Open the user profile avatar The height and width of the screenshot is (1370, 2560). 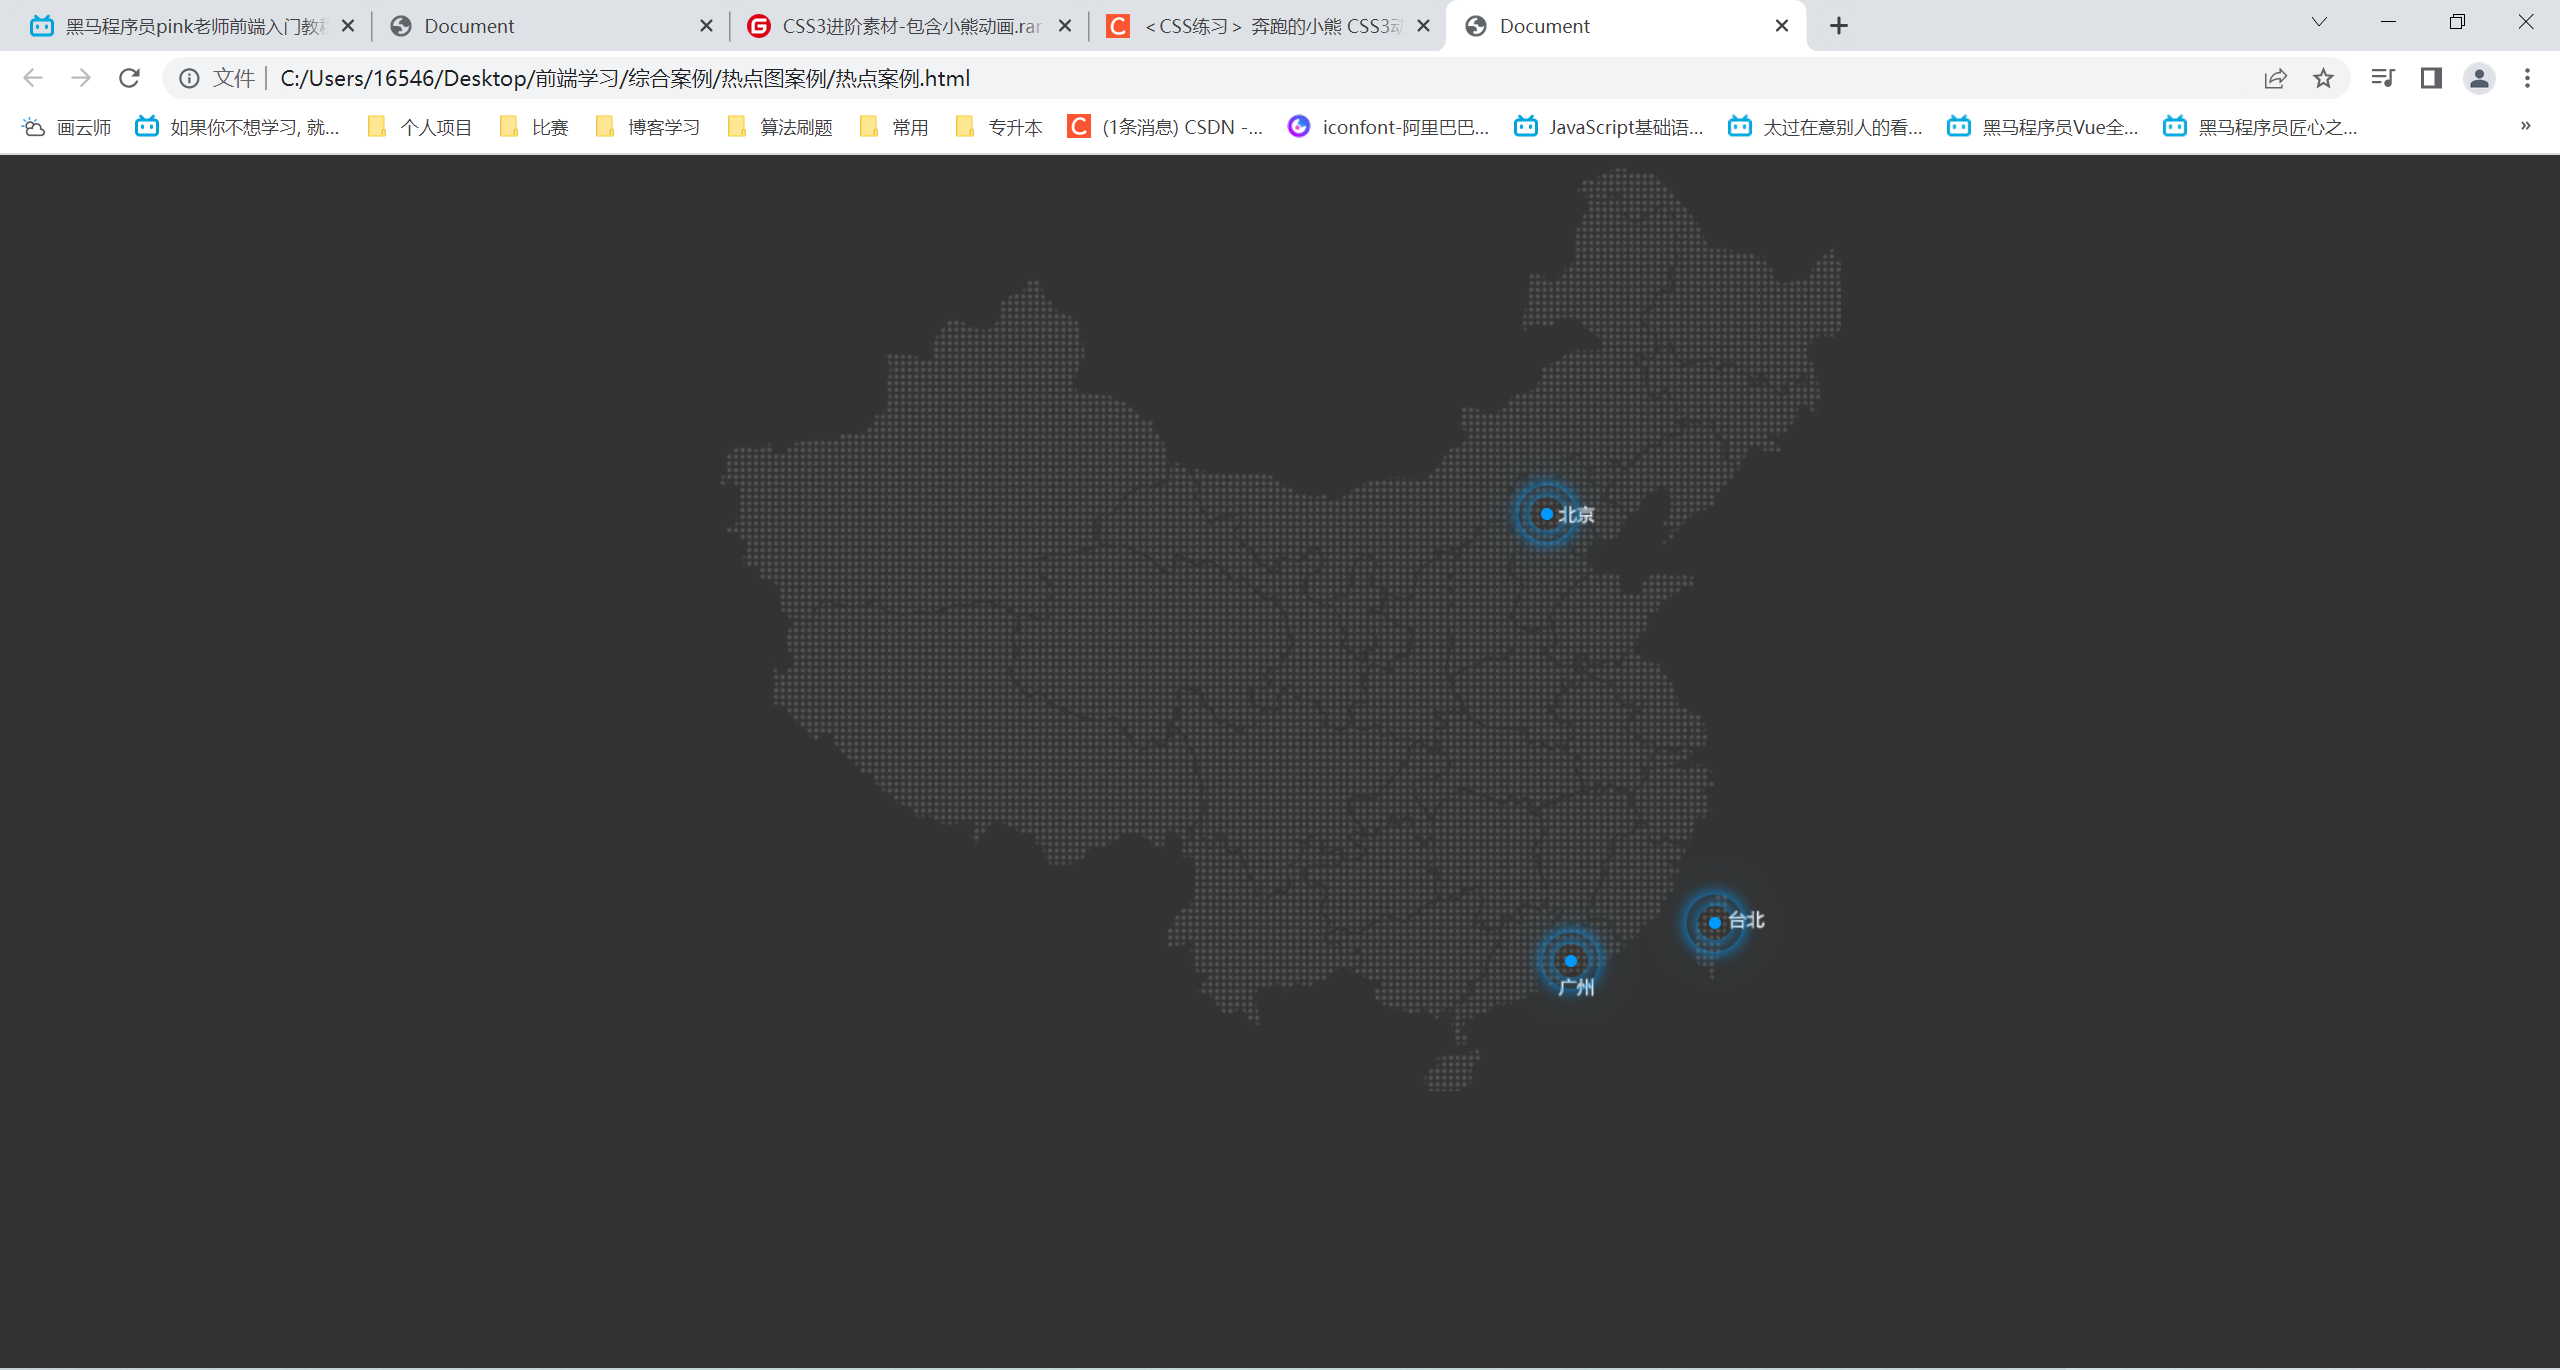(2479, 78)
